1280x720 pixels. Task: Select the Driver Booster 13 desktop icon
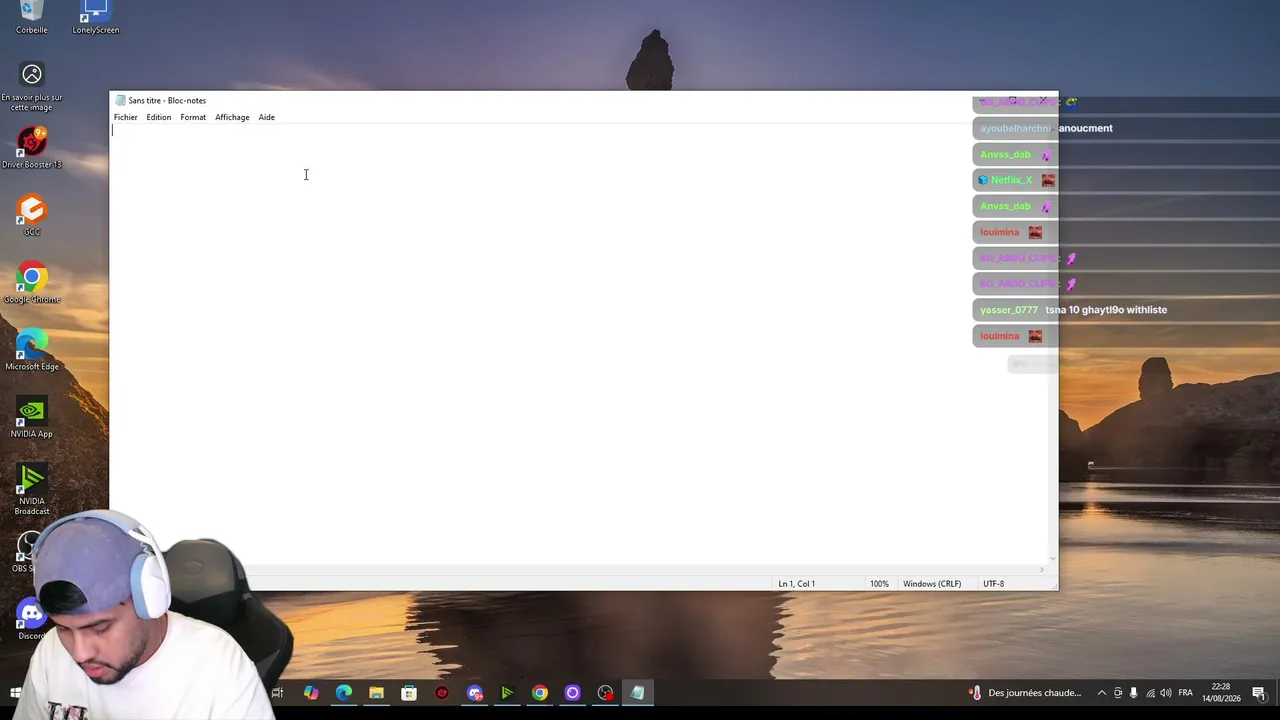click(32, 148)
